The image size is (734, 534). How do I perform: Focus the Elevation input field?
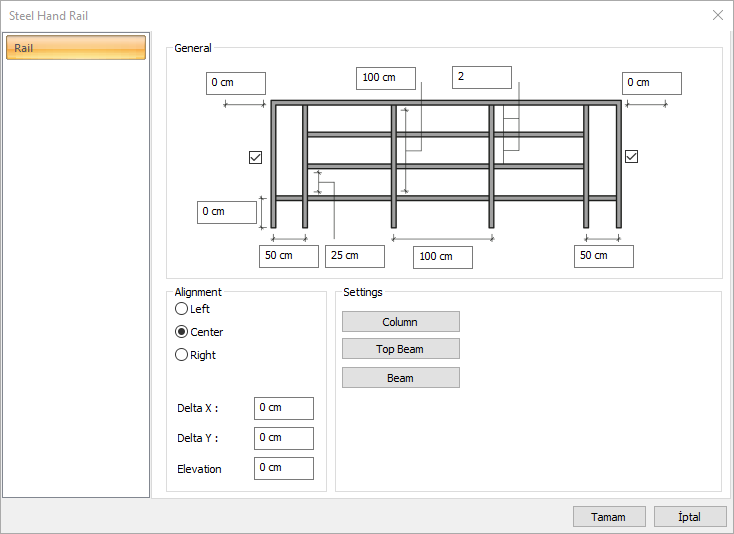tap(283, 468)
